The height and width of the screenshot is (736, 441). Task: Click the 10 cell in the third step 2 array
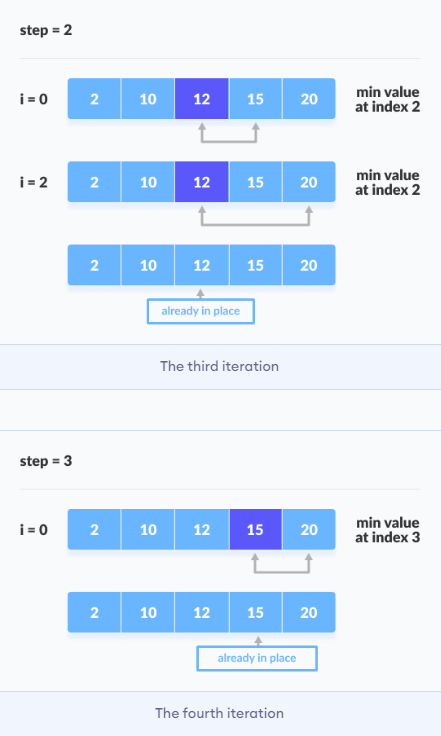[x=148, y=265]
